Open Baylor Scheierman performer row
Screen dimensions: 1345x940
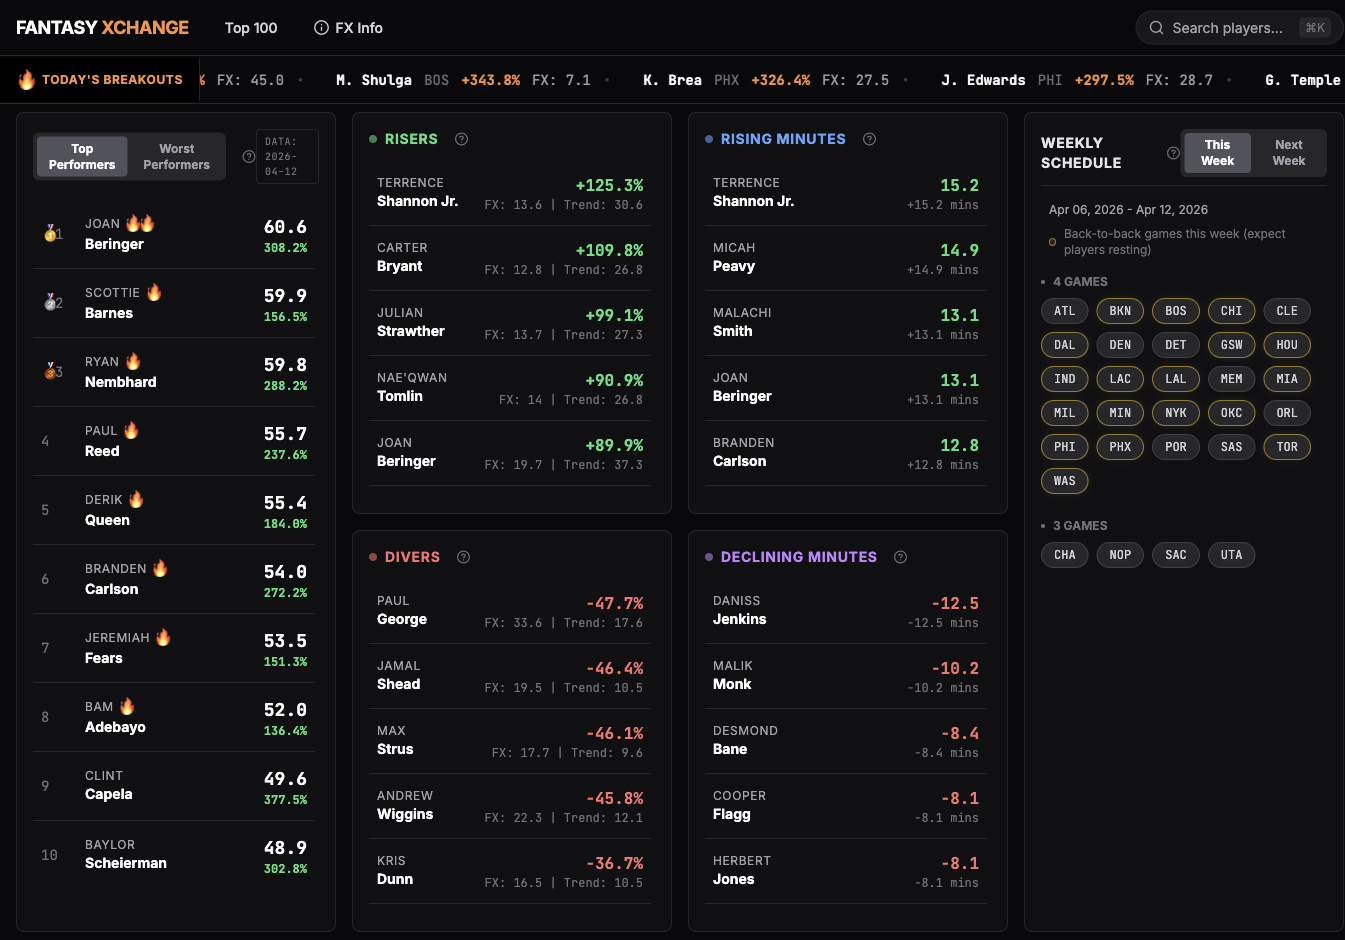pyautogui.click(x=174, y=855)
